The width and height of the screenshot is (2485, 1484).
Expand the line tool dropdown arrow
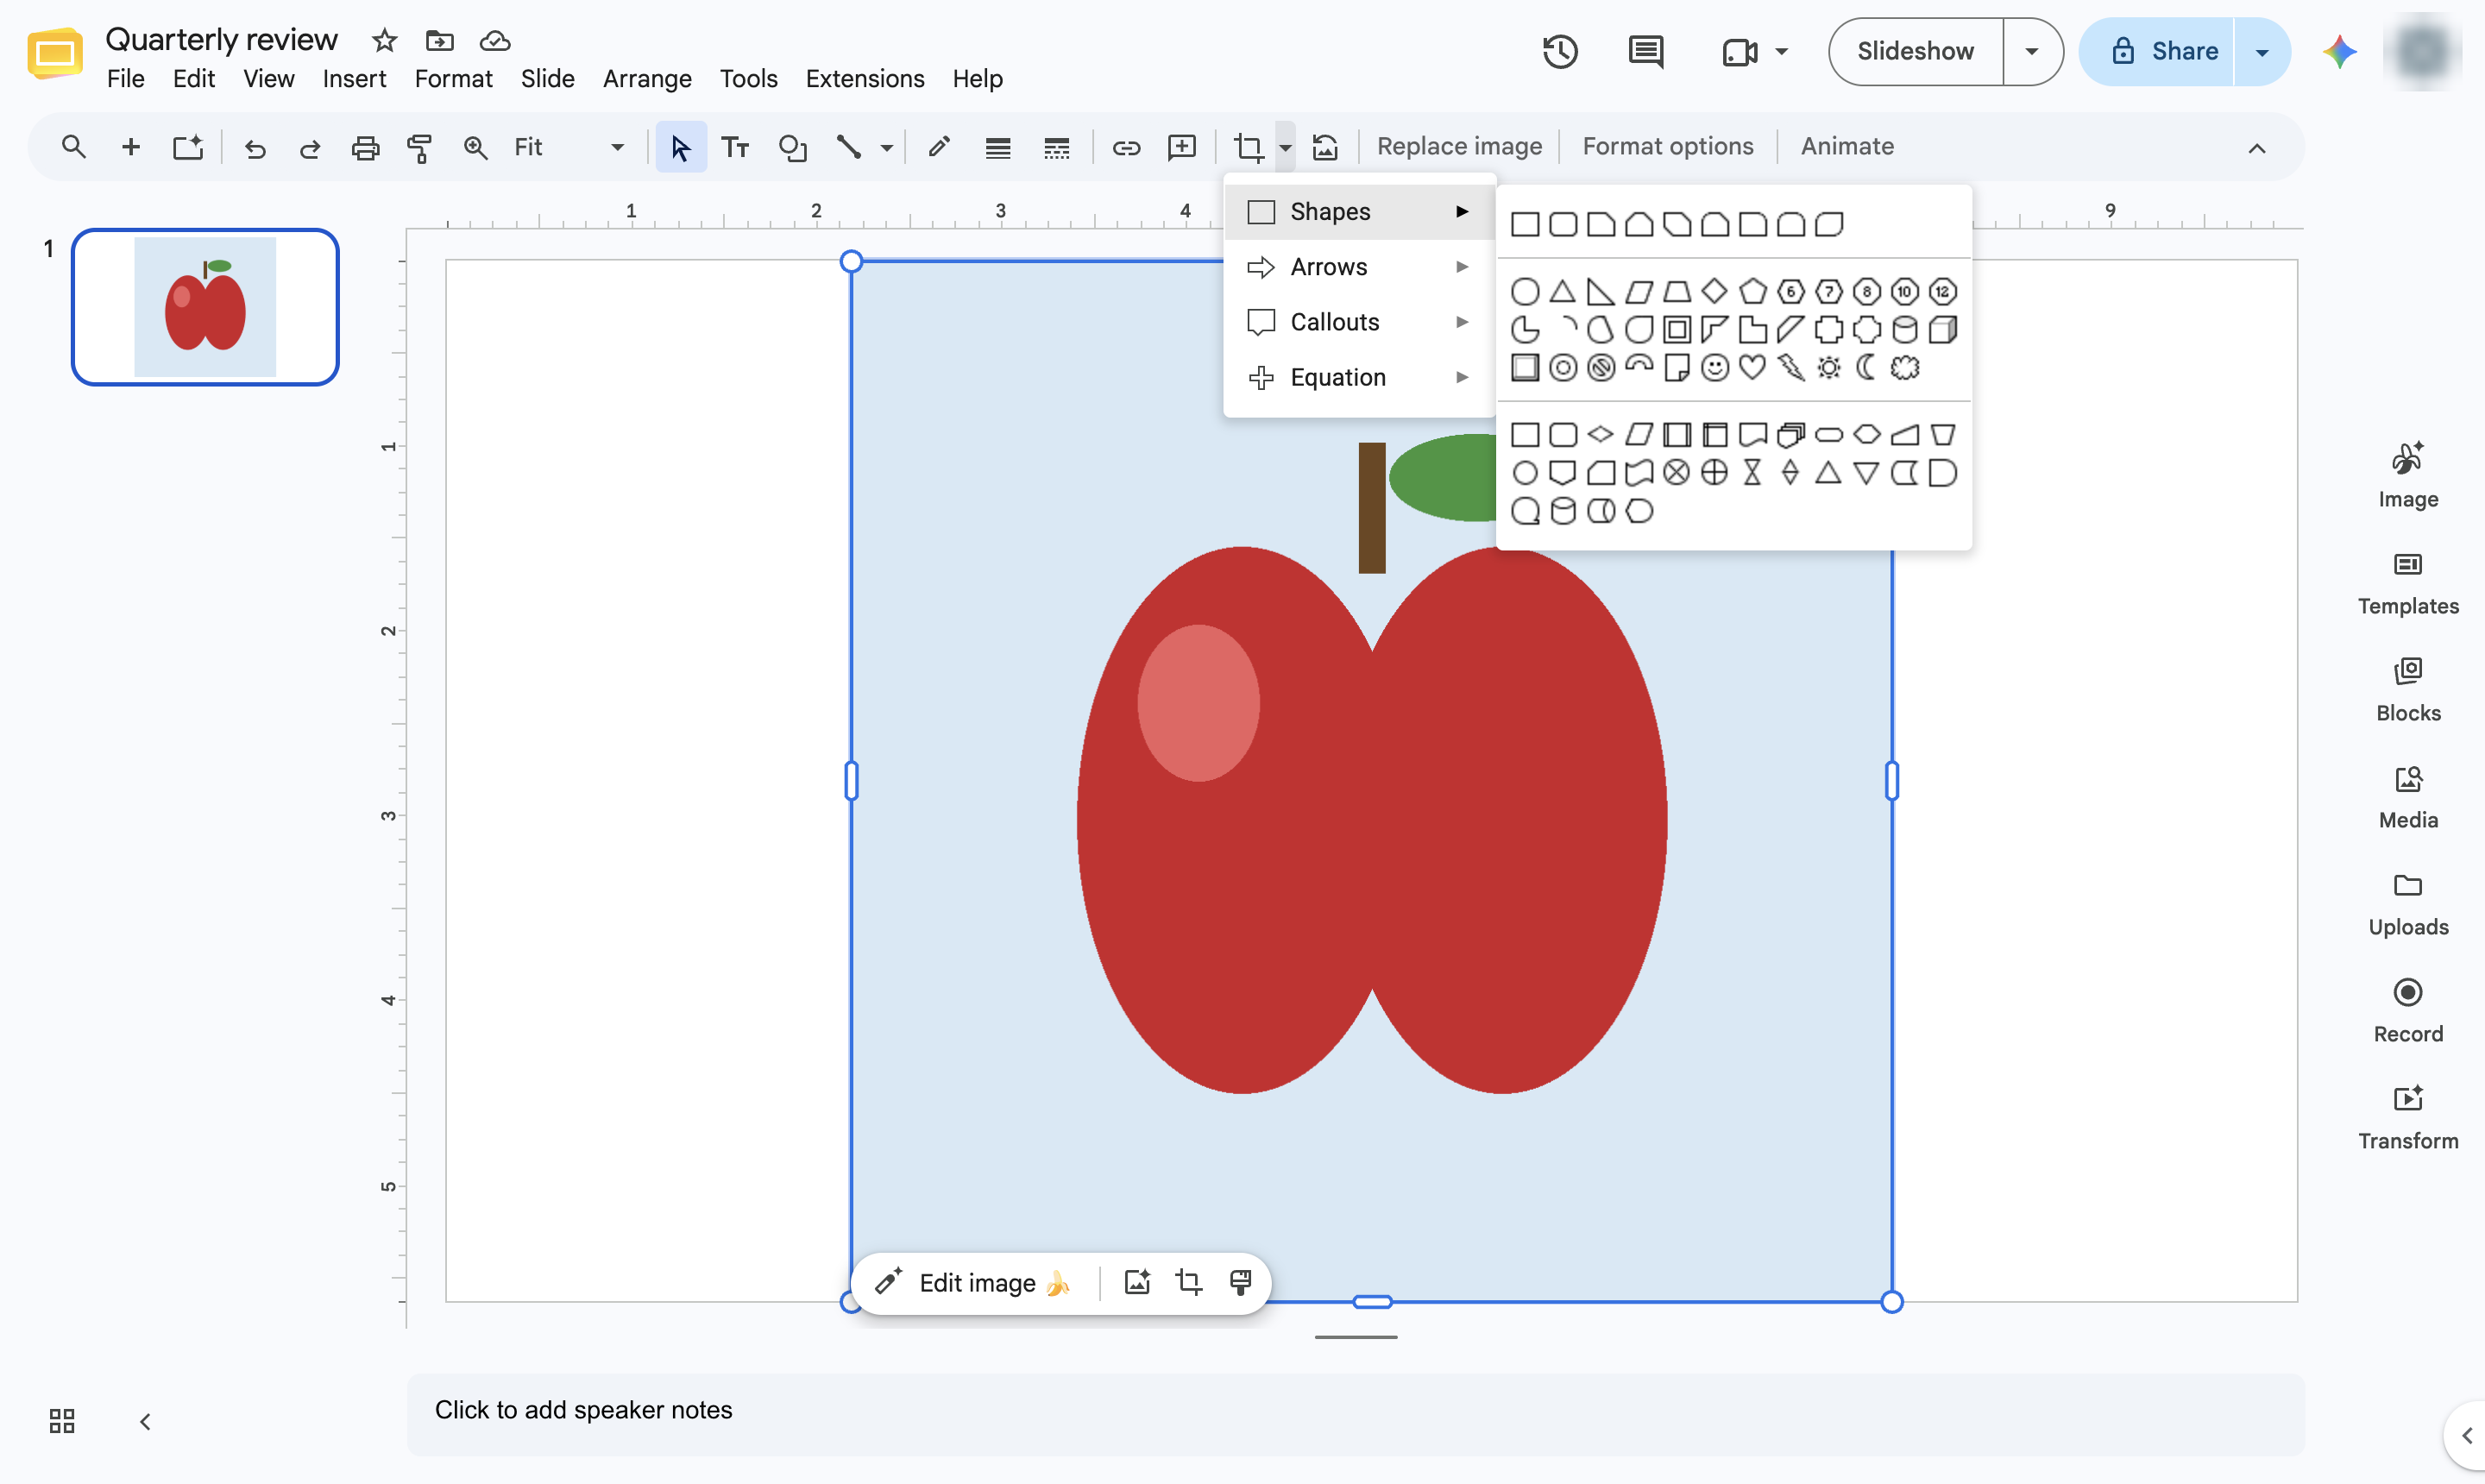(886, 147)
